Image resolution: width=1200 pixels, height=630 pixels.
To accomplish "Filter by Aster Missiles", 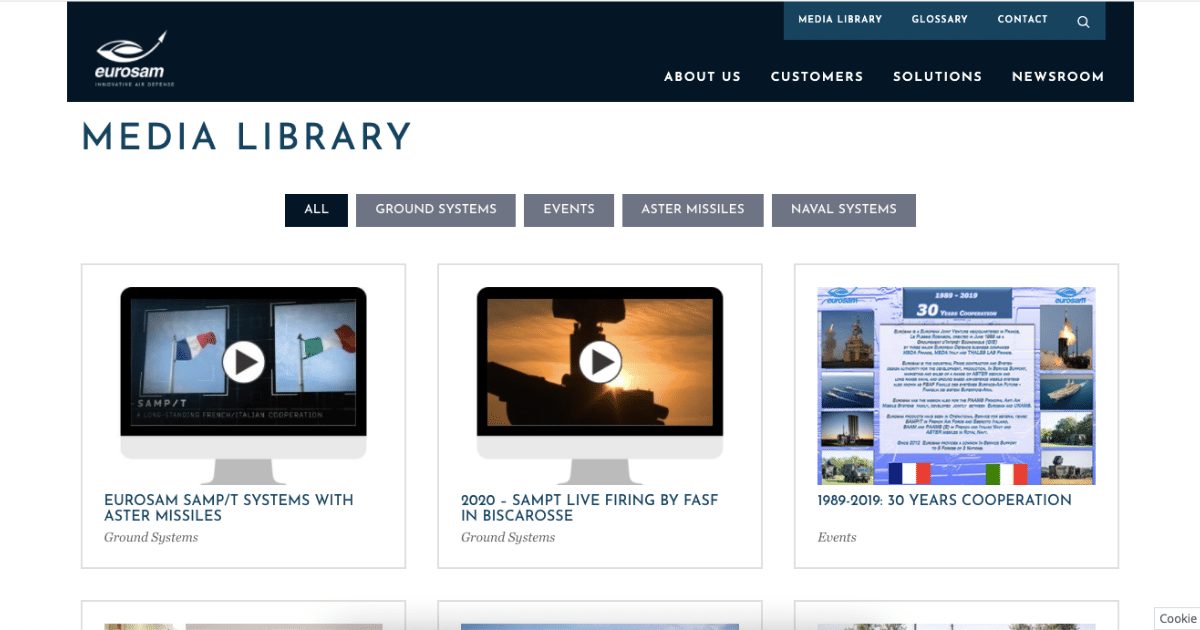I will (x=693, y=210).
